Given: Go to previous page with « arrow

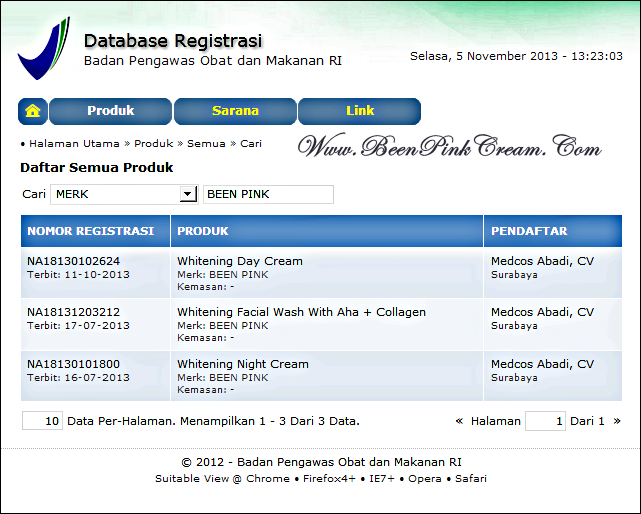Looking at the screenshot, I should (x=459, y=421).
